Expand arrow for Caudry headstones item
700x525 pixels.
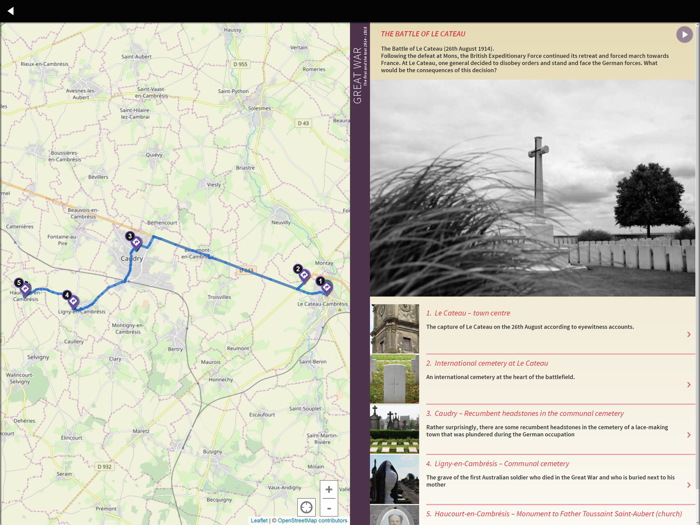(x=688, y=434)
